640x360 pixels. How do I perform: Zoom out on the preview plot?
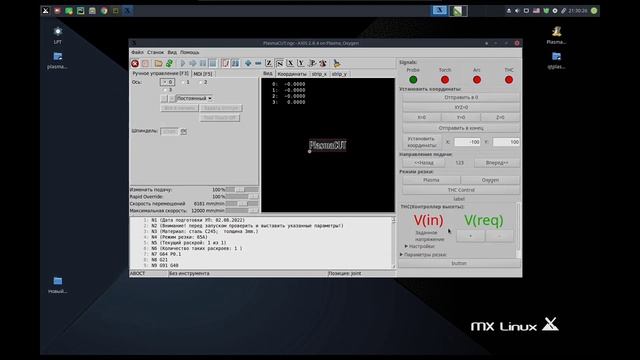coord(258,63)
